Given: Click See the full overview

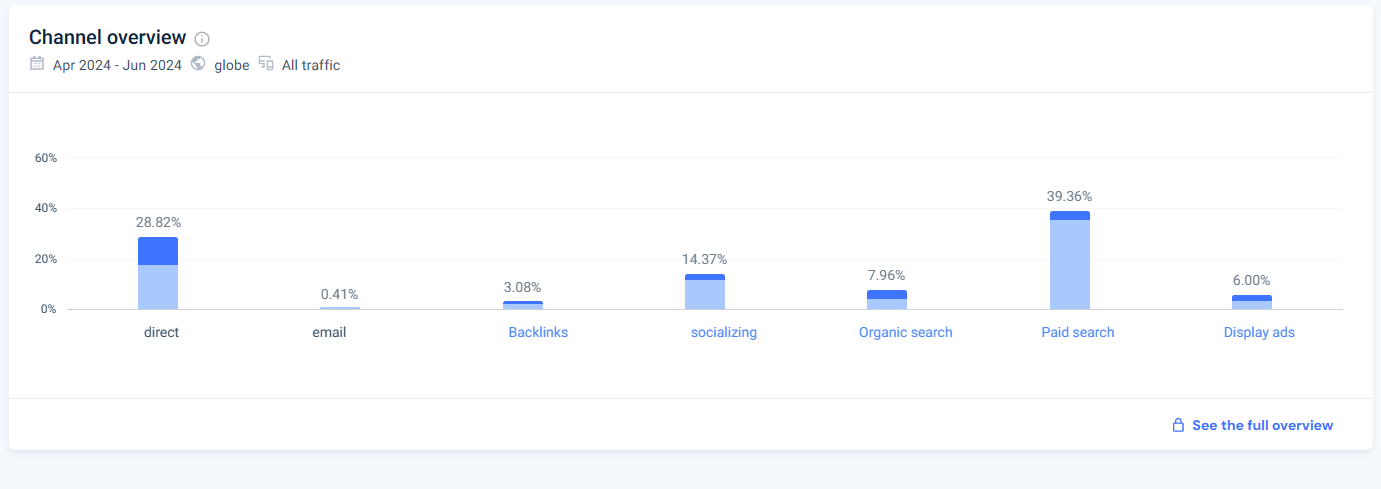Looking at the screenshot, I should point(1262,425).
